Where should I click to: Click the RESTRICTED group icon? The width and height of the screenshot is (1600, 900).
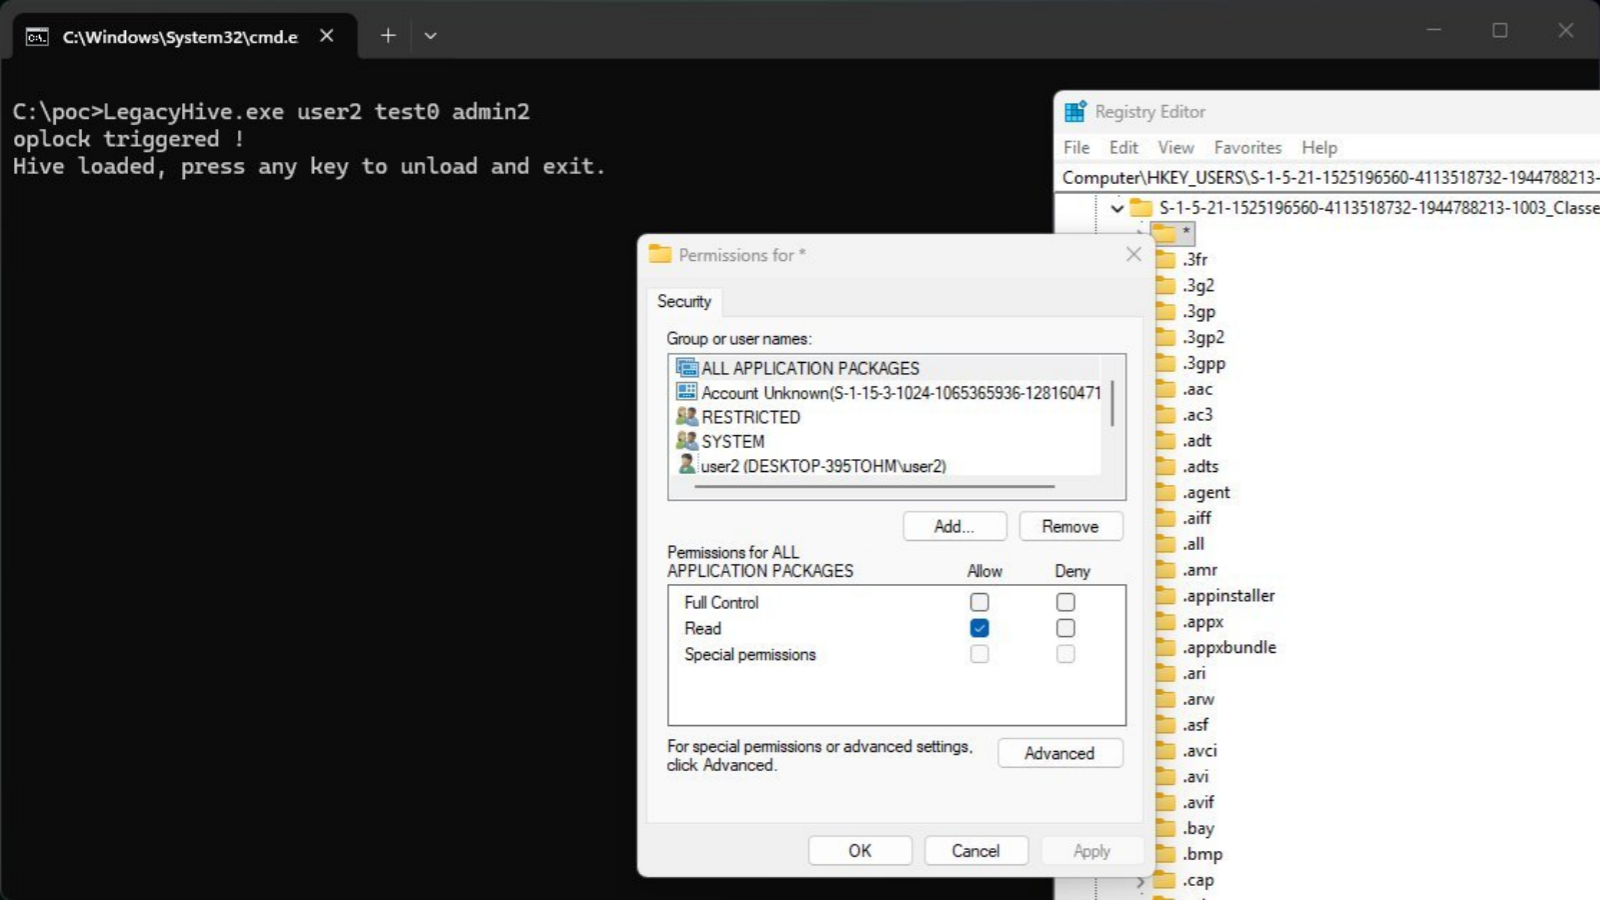[686, 416]
